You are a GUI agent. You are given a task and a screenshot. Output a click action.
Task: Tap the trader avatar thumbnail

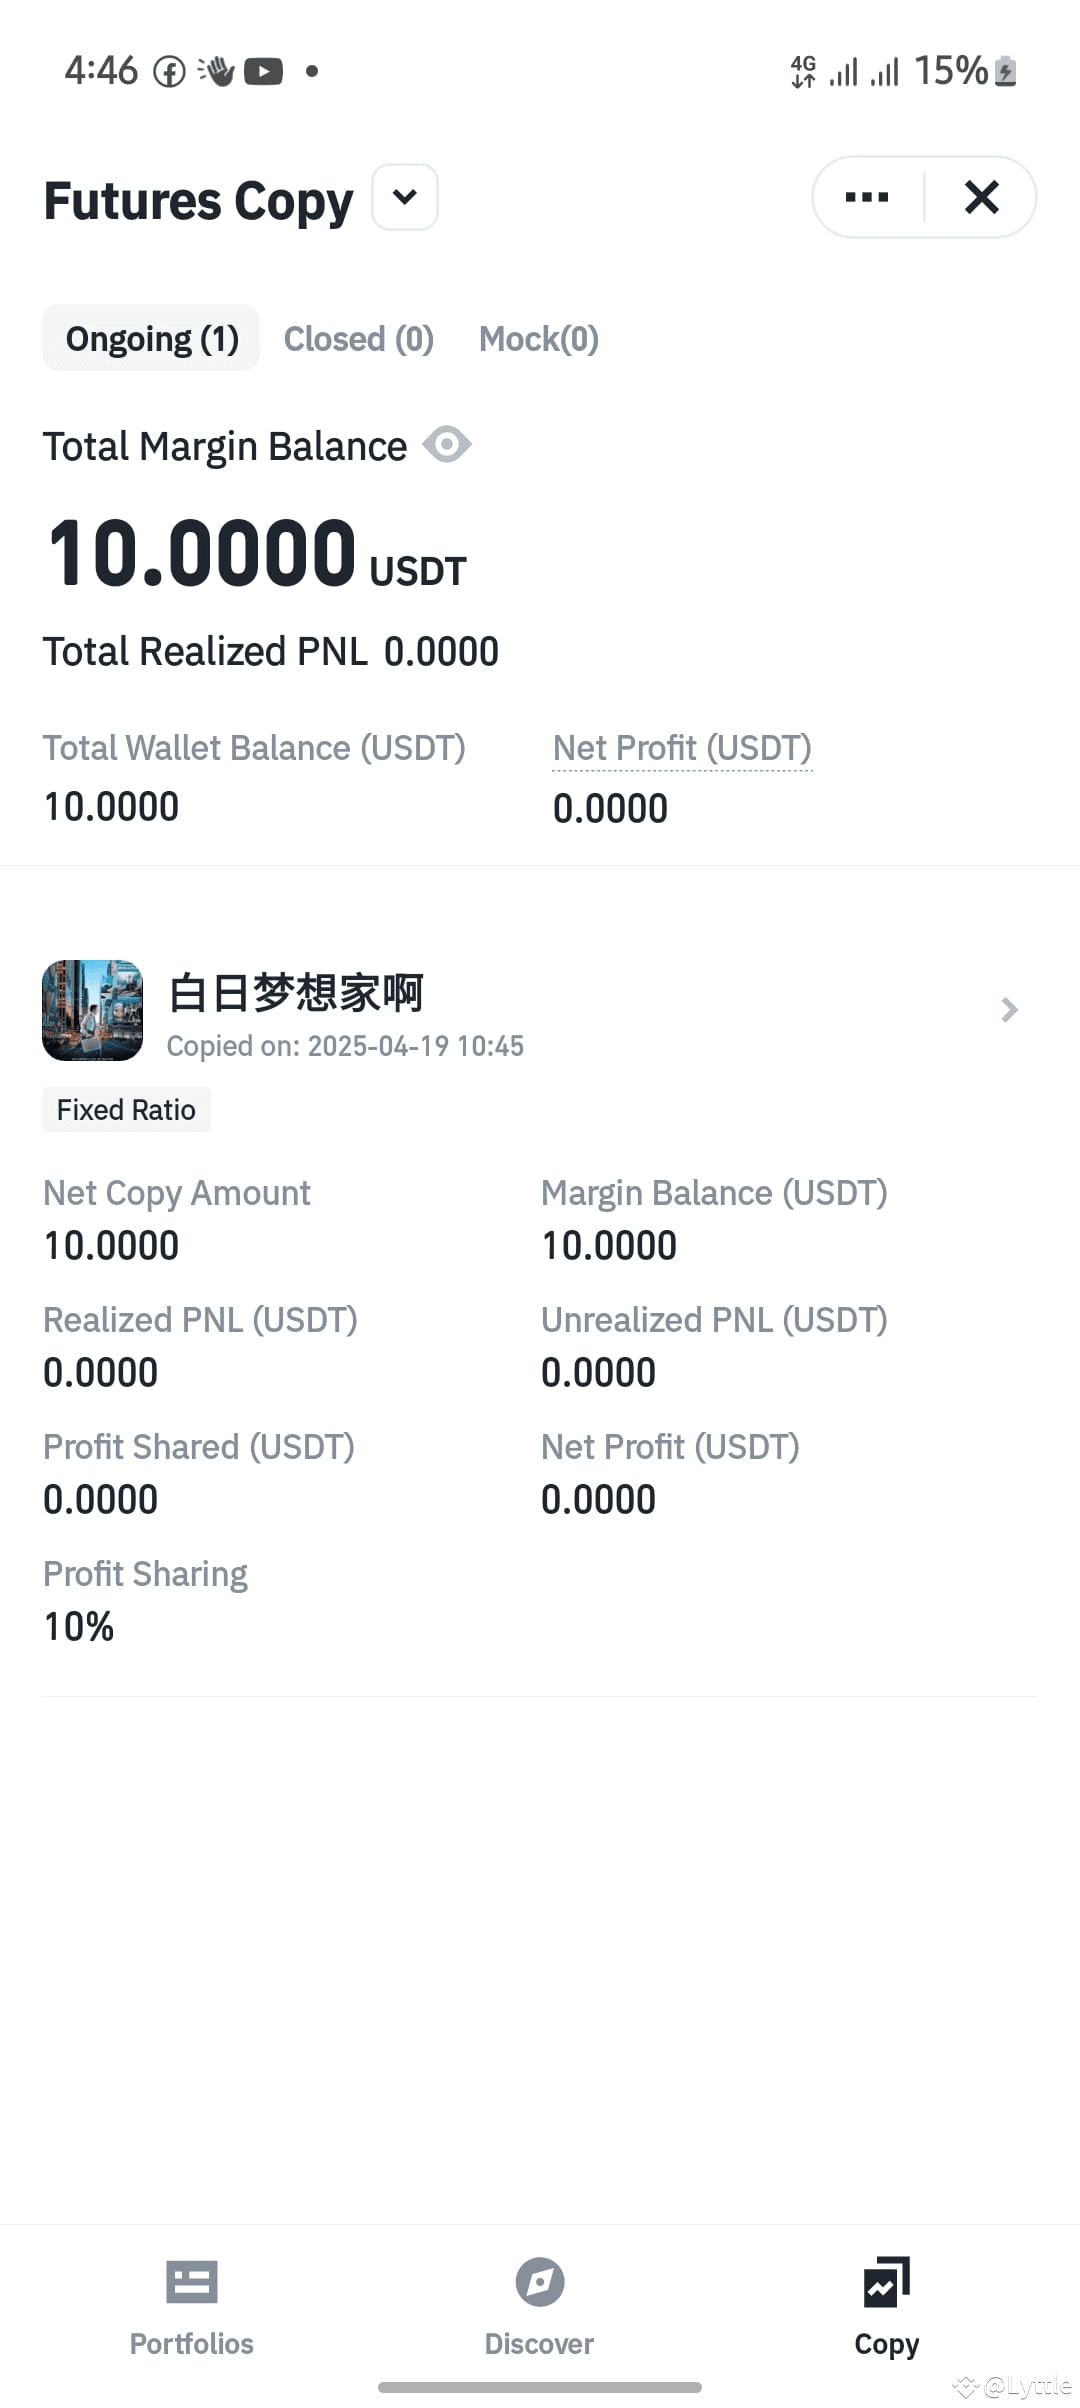pos(92,1010)
